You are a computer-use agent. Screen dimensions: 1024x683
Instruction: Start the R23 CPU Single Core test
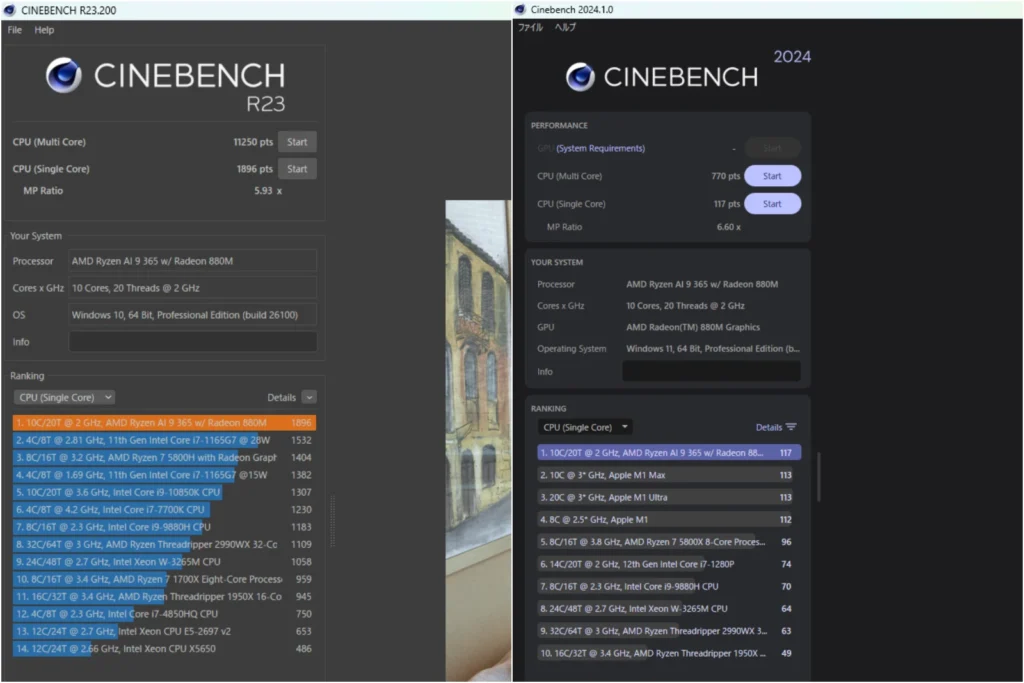(297, 169)
